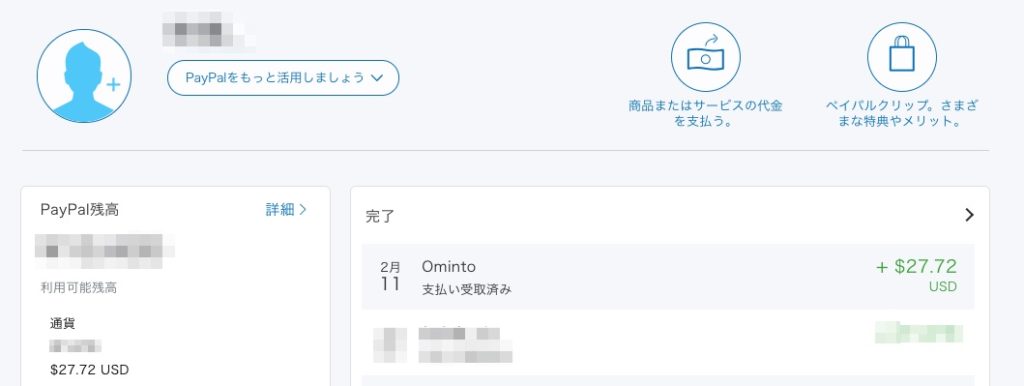Screen dimensions: 1024x386
Task: Click the 完了 section heading
Action: click(x=380, y=216)
